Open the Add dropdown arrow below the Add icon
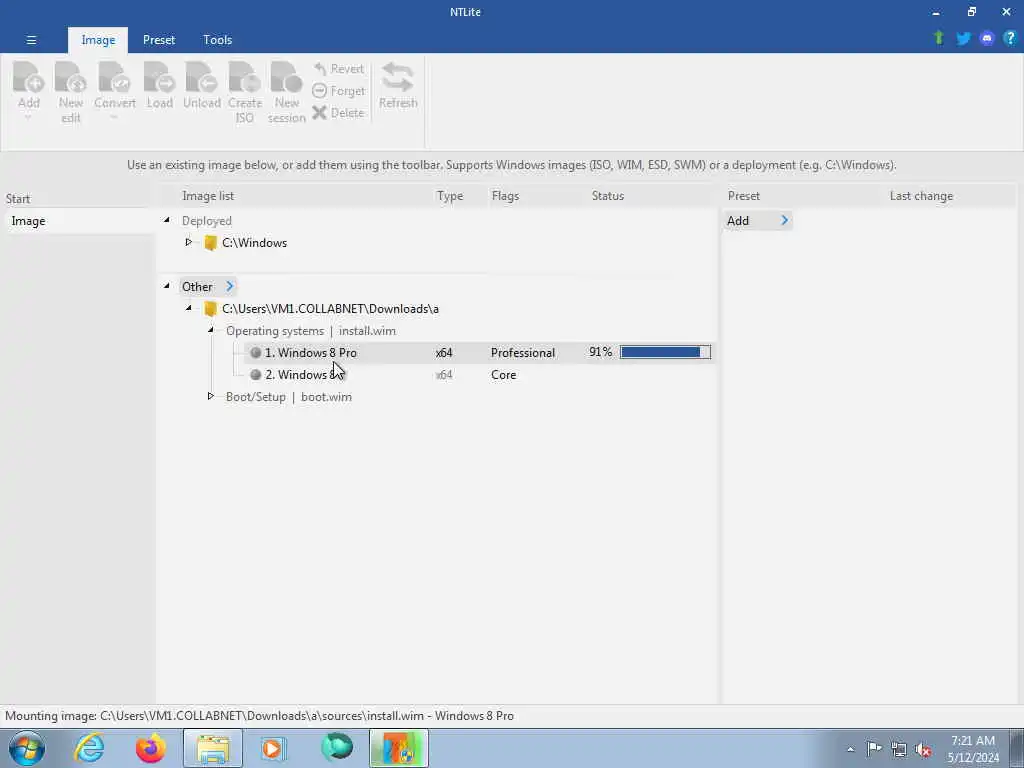This screenshot has height=768, width=1024. click(x=28, y=119)
